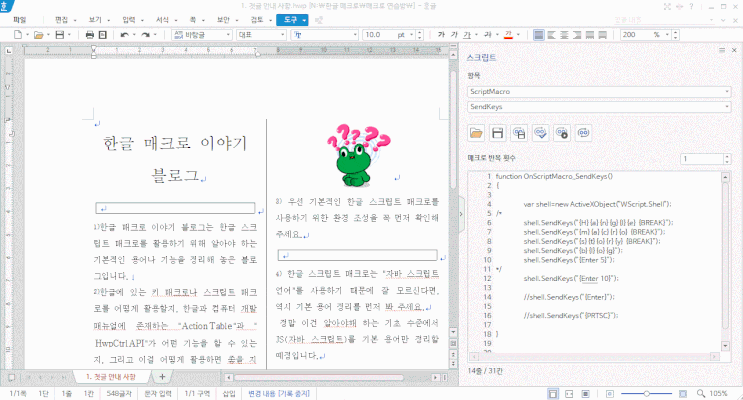Undo the last action
The height and width of the screenshot is (400, 743).
(124, 35)
